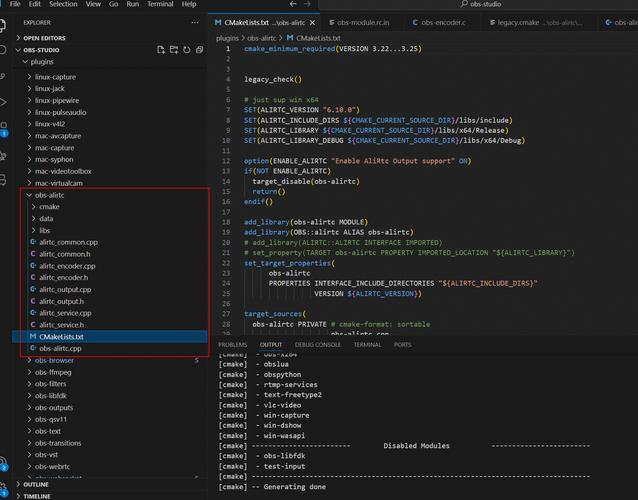Open the Explorer activity bar icon

tap(2, 25)
